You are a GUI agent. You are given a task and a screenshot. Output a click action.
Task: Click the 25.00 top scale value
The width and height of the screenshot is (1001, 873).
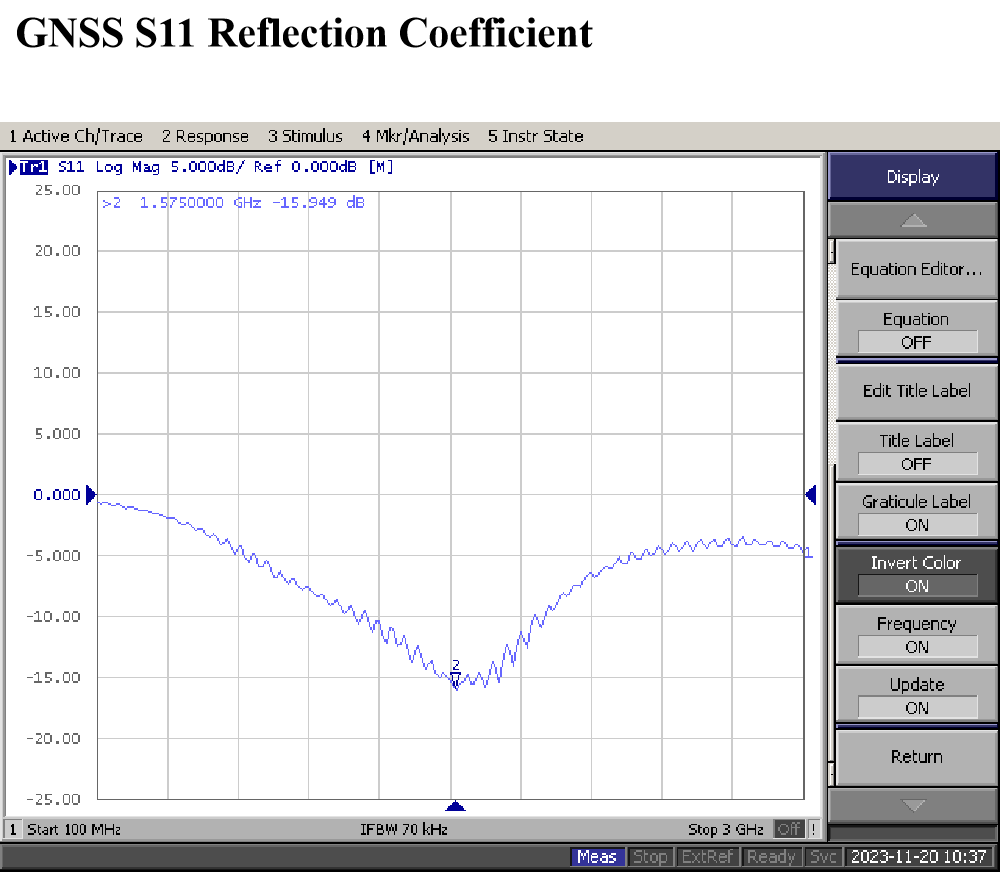coord(57,190)
